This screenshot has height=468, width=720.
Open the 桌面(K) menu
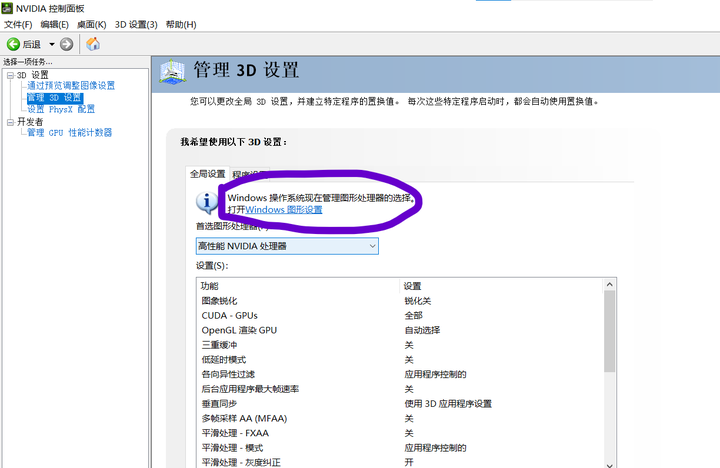91,25
